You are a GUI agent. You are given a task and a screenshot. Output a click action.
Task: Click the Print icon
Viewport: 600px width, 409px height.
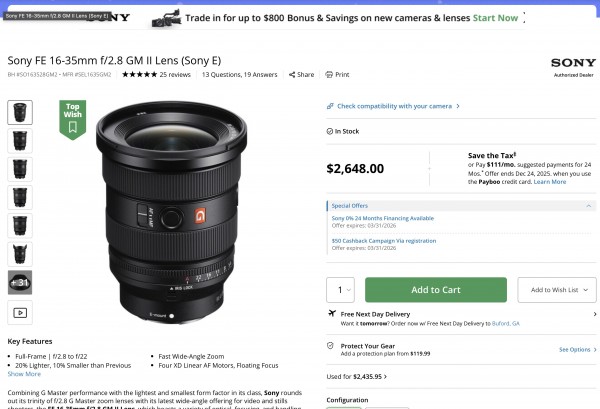330,74
